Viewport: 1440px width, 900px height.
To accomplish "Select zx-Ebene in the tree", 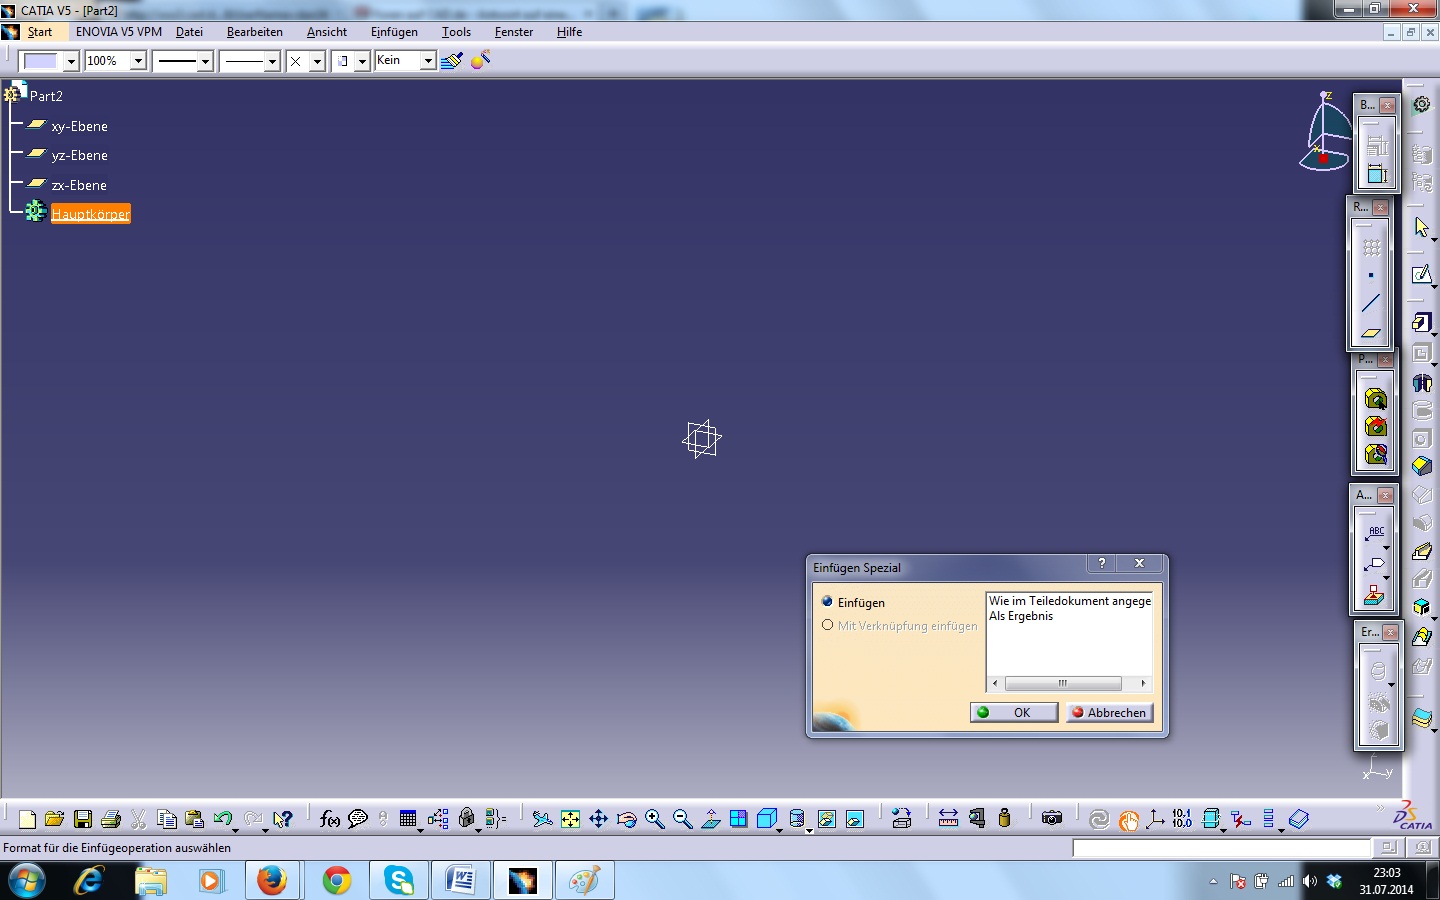I will [x=79, y=185].
